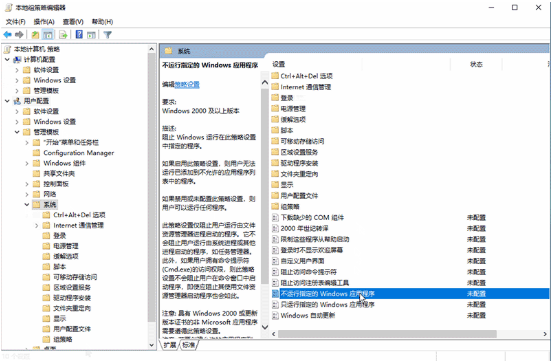Select Ctrl+Alt+Del 选项 in left tree

click(x=79, y=215)
